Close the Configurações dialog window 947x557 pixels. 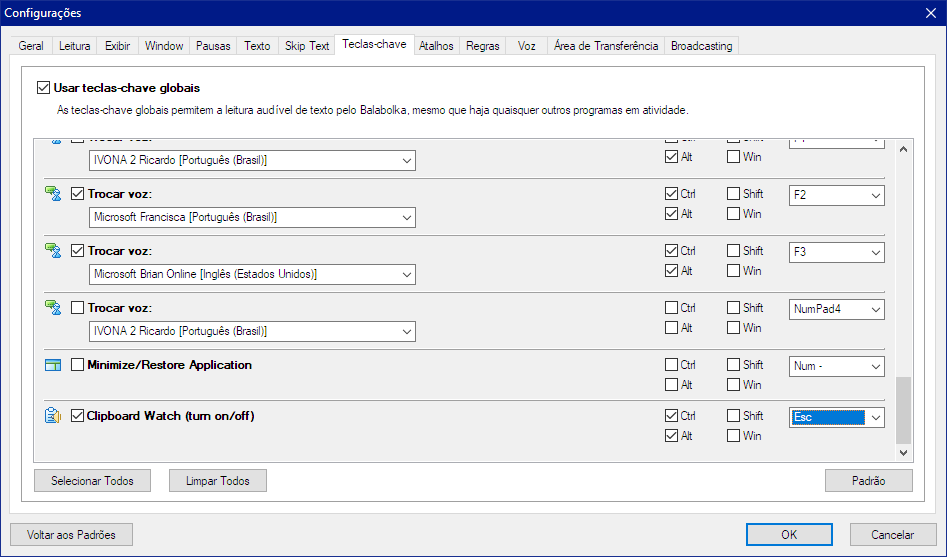930,13
